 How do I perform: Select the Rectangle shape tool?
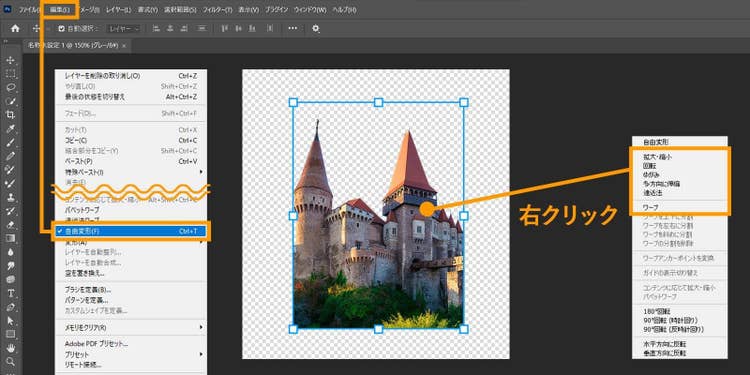pyautogui.click(x=10, y=334)
